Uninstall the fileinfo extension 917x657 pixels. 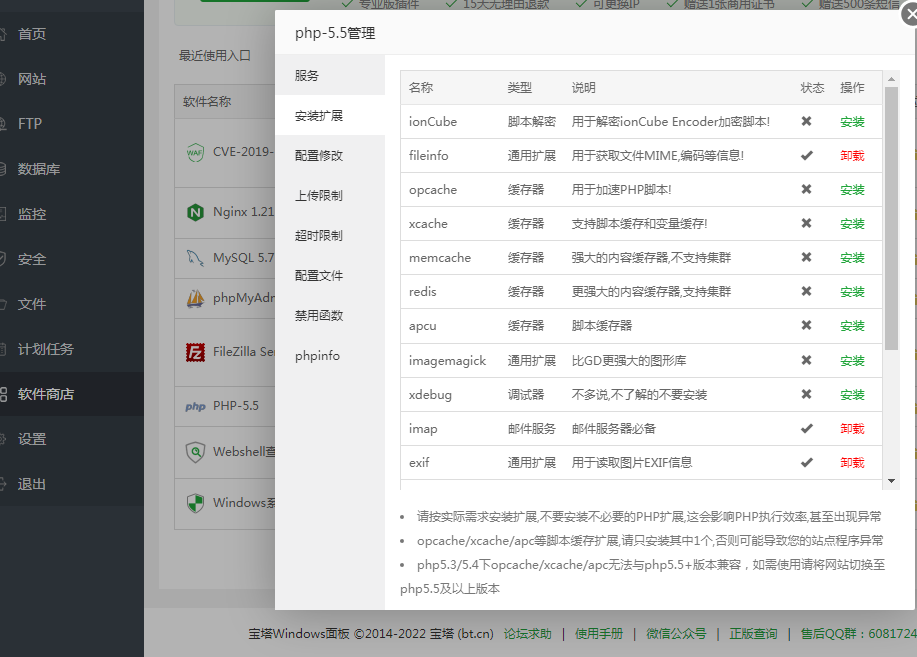852,156
